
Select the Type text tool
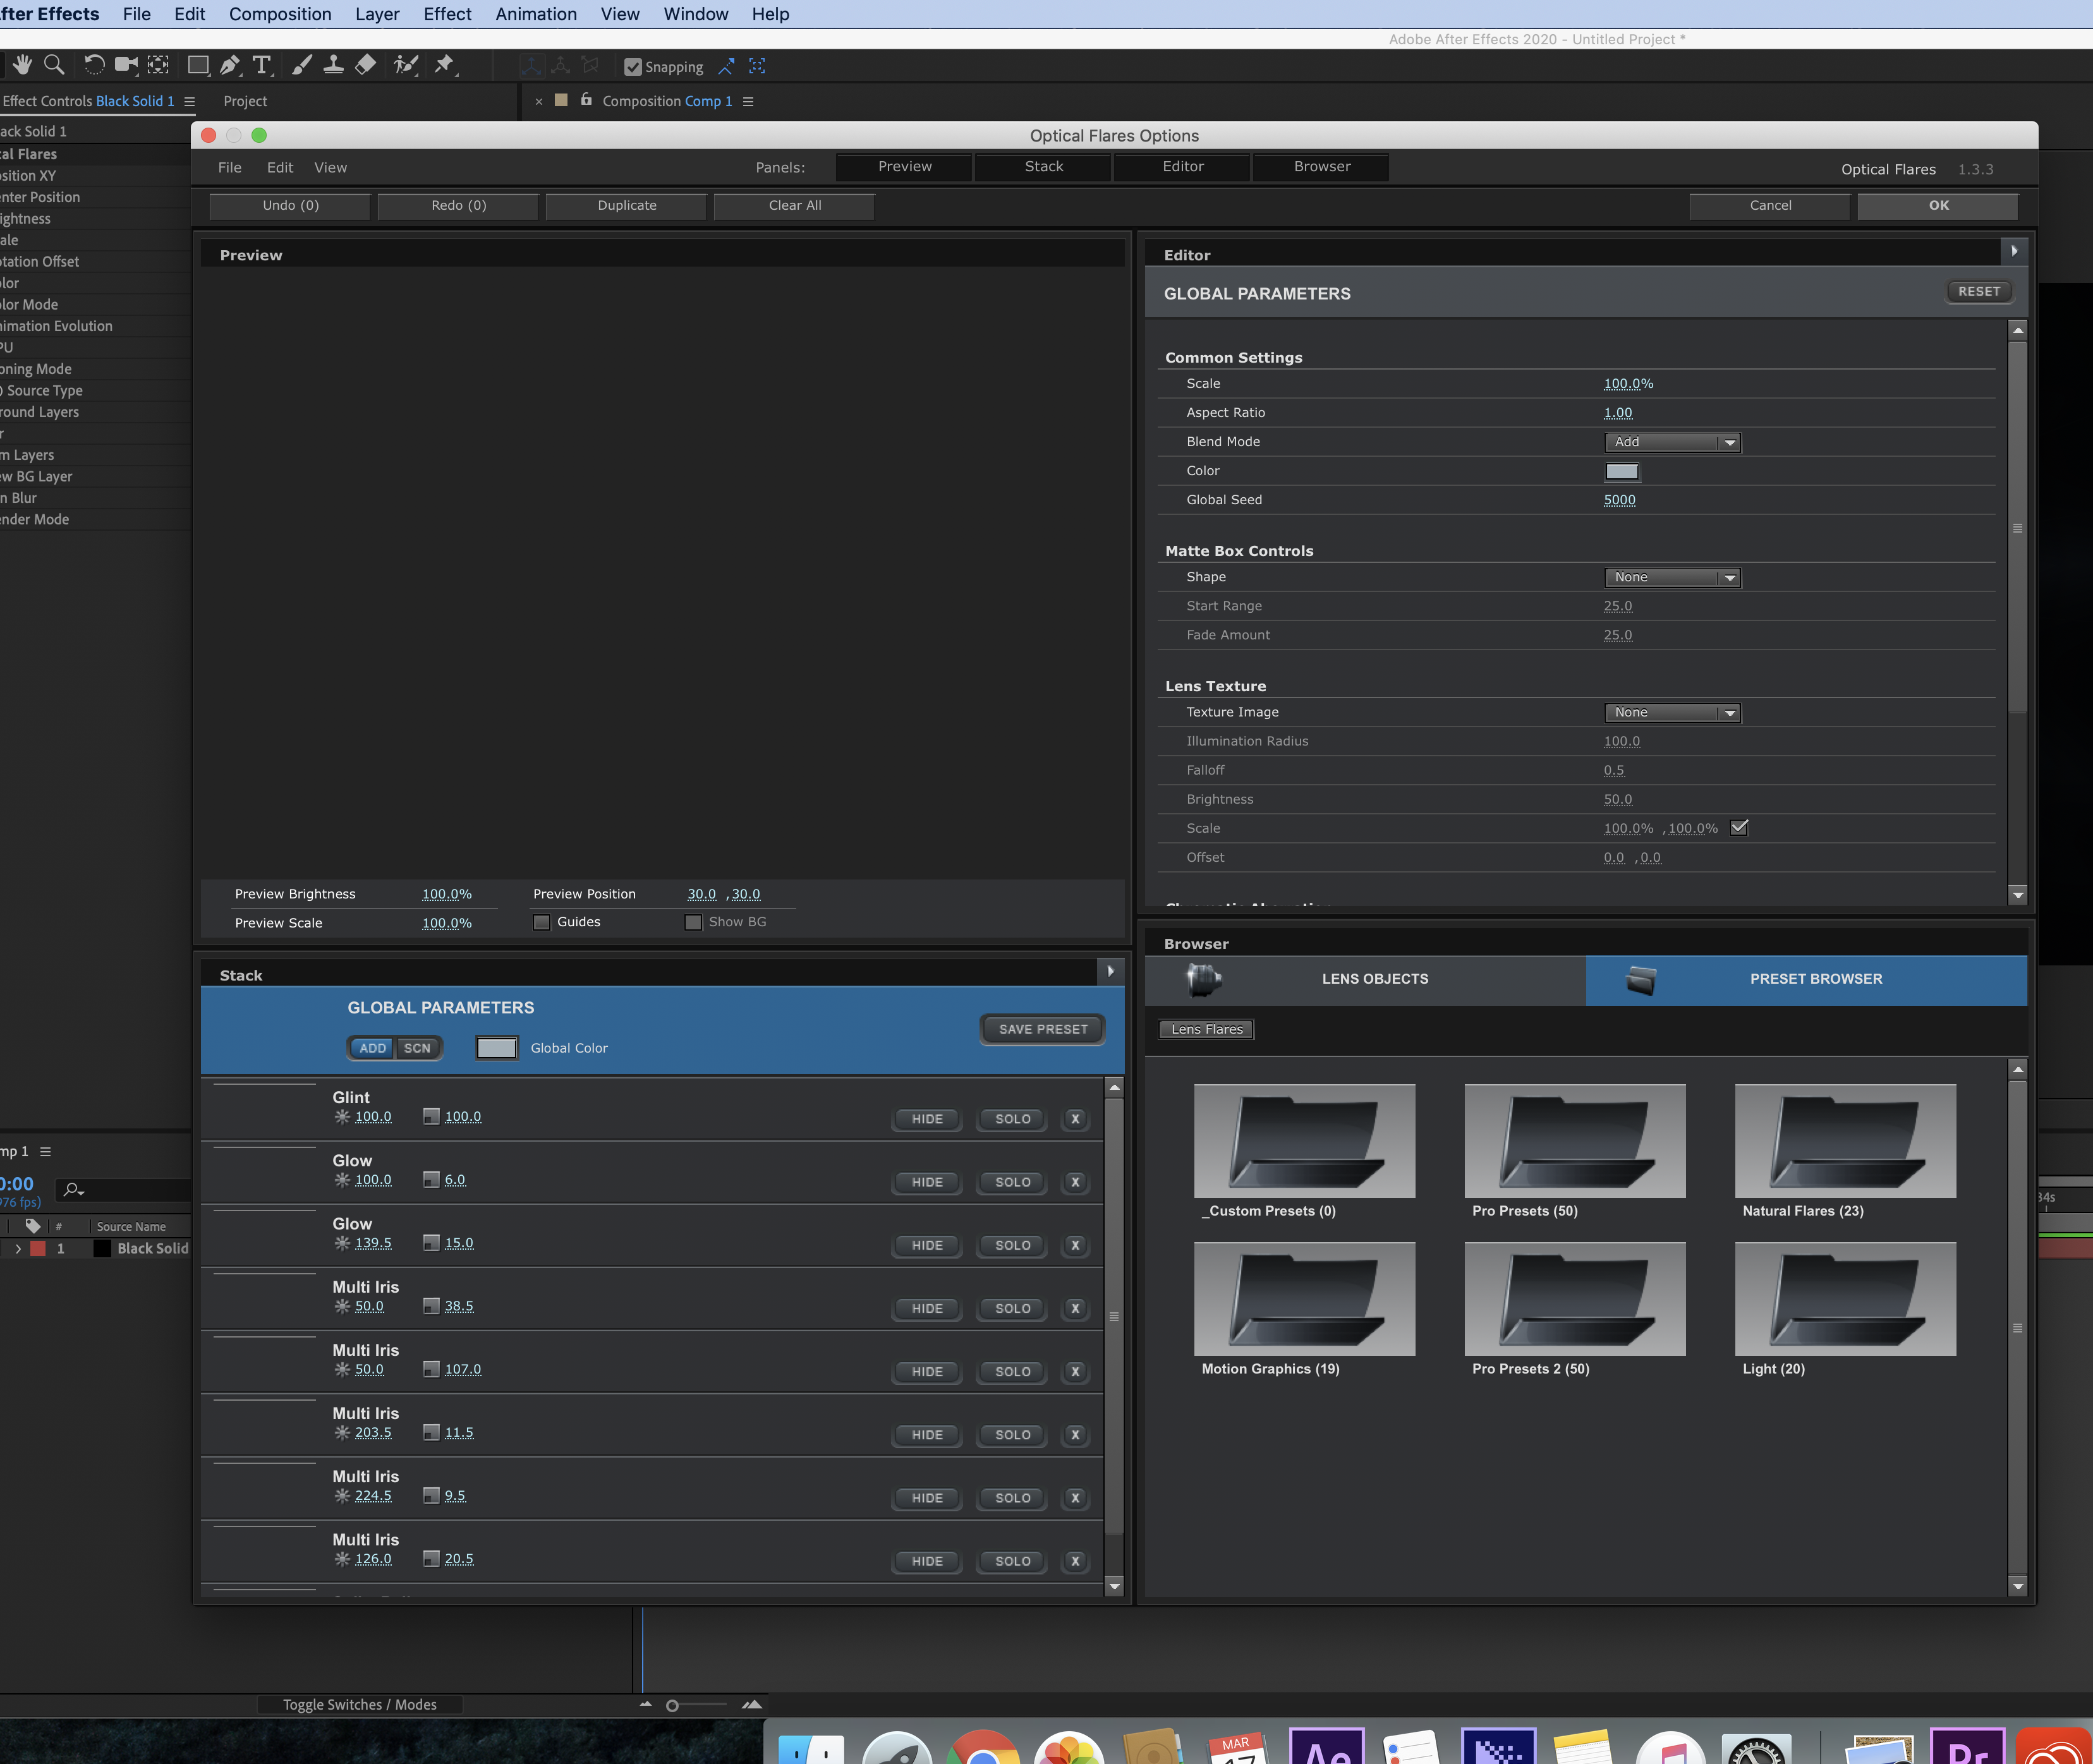pos(262,65)
